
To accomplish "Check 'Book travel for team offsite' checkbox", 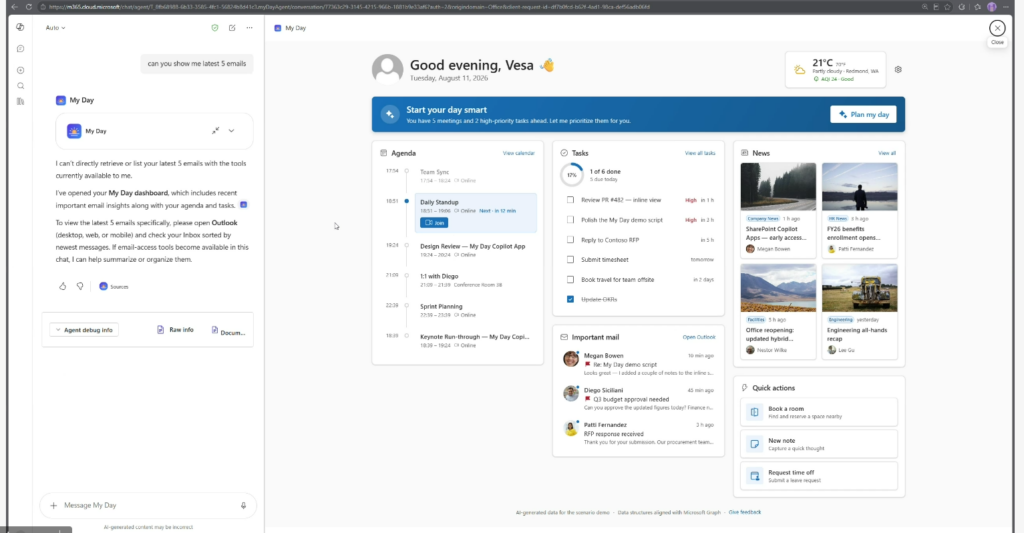I will click(x=570, y=280).
